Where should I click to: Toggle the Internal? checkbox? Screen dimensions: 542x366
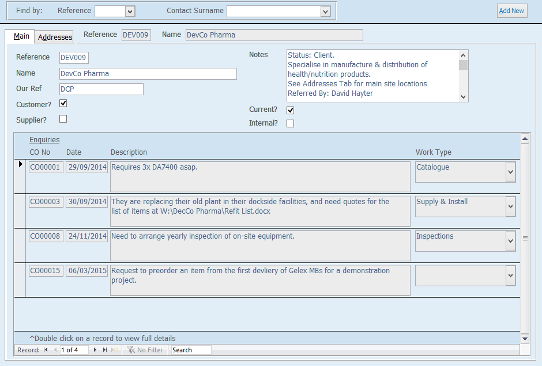(x=290, y=123)
